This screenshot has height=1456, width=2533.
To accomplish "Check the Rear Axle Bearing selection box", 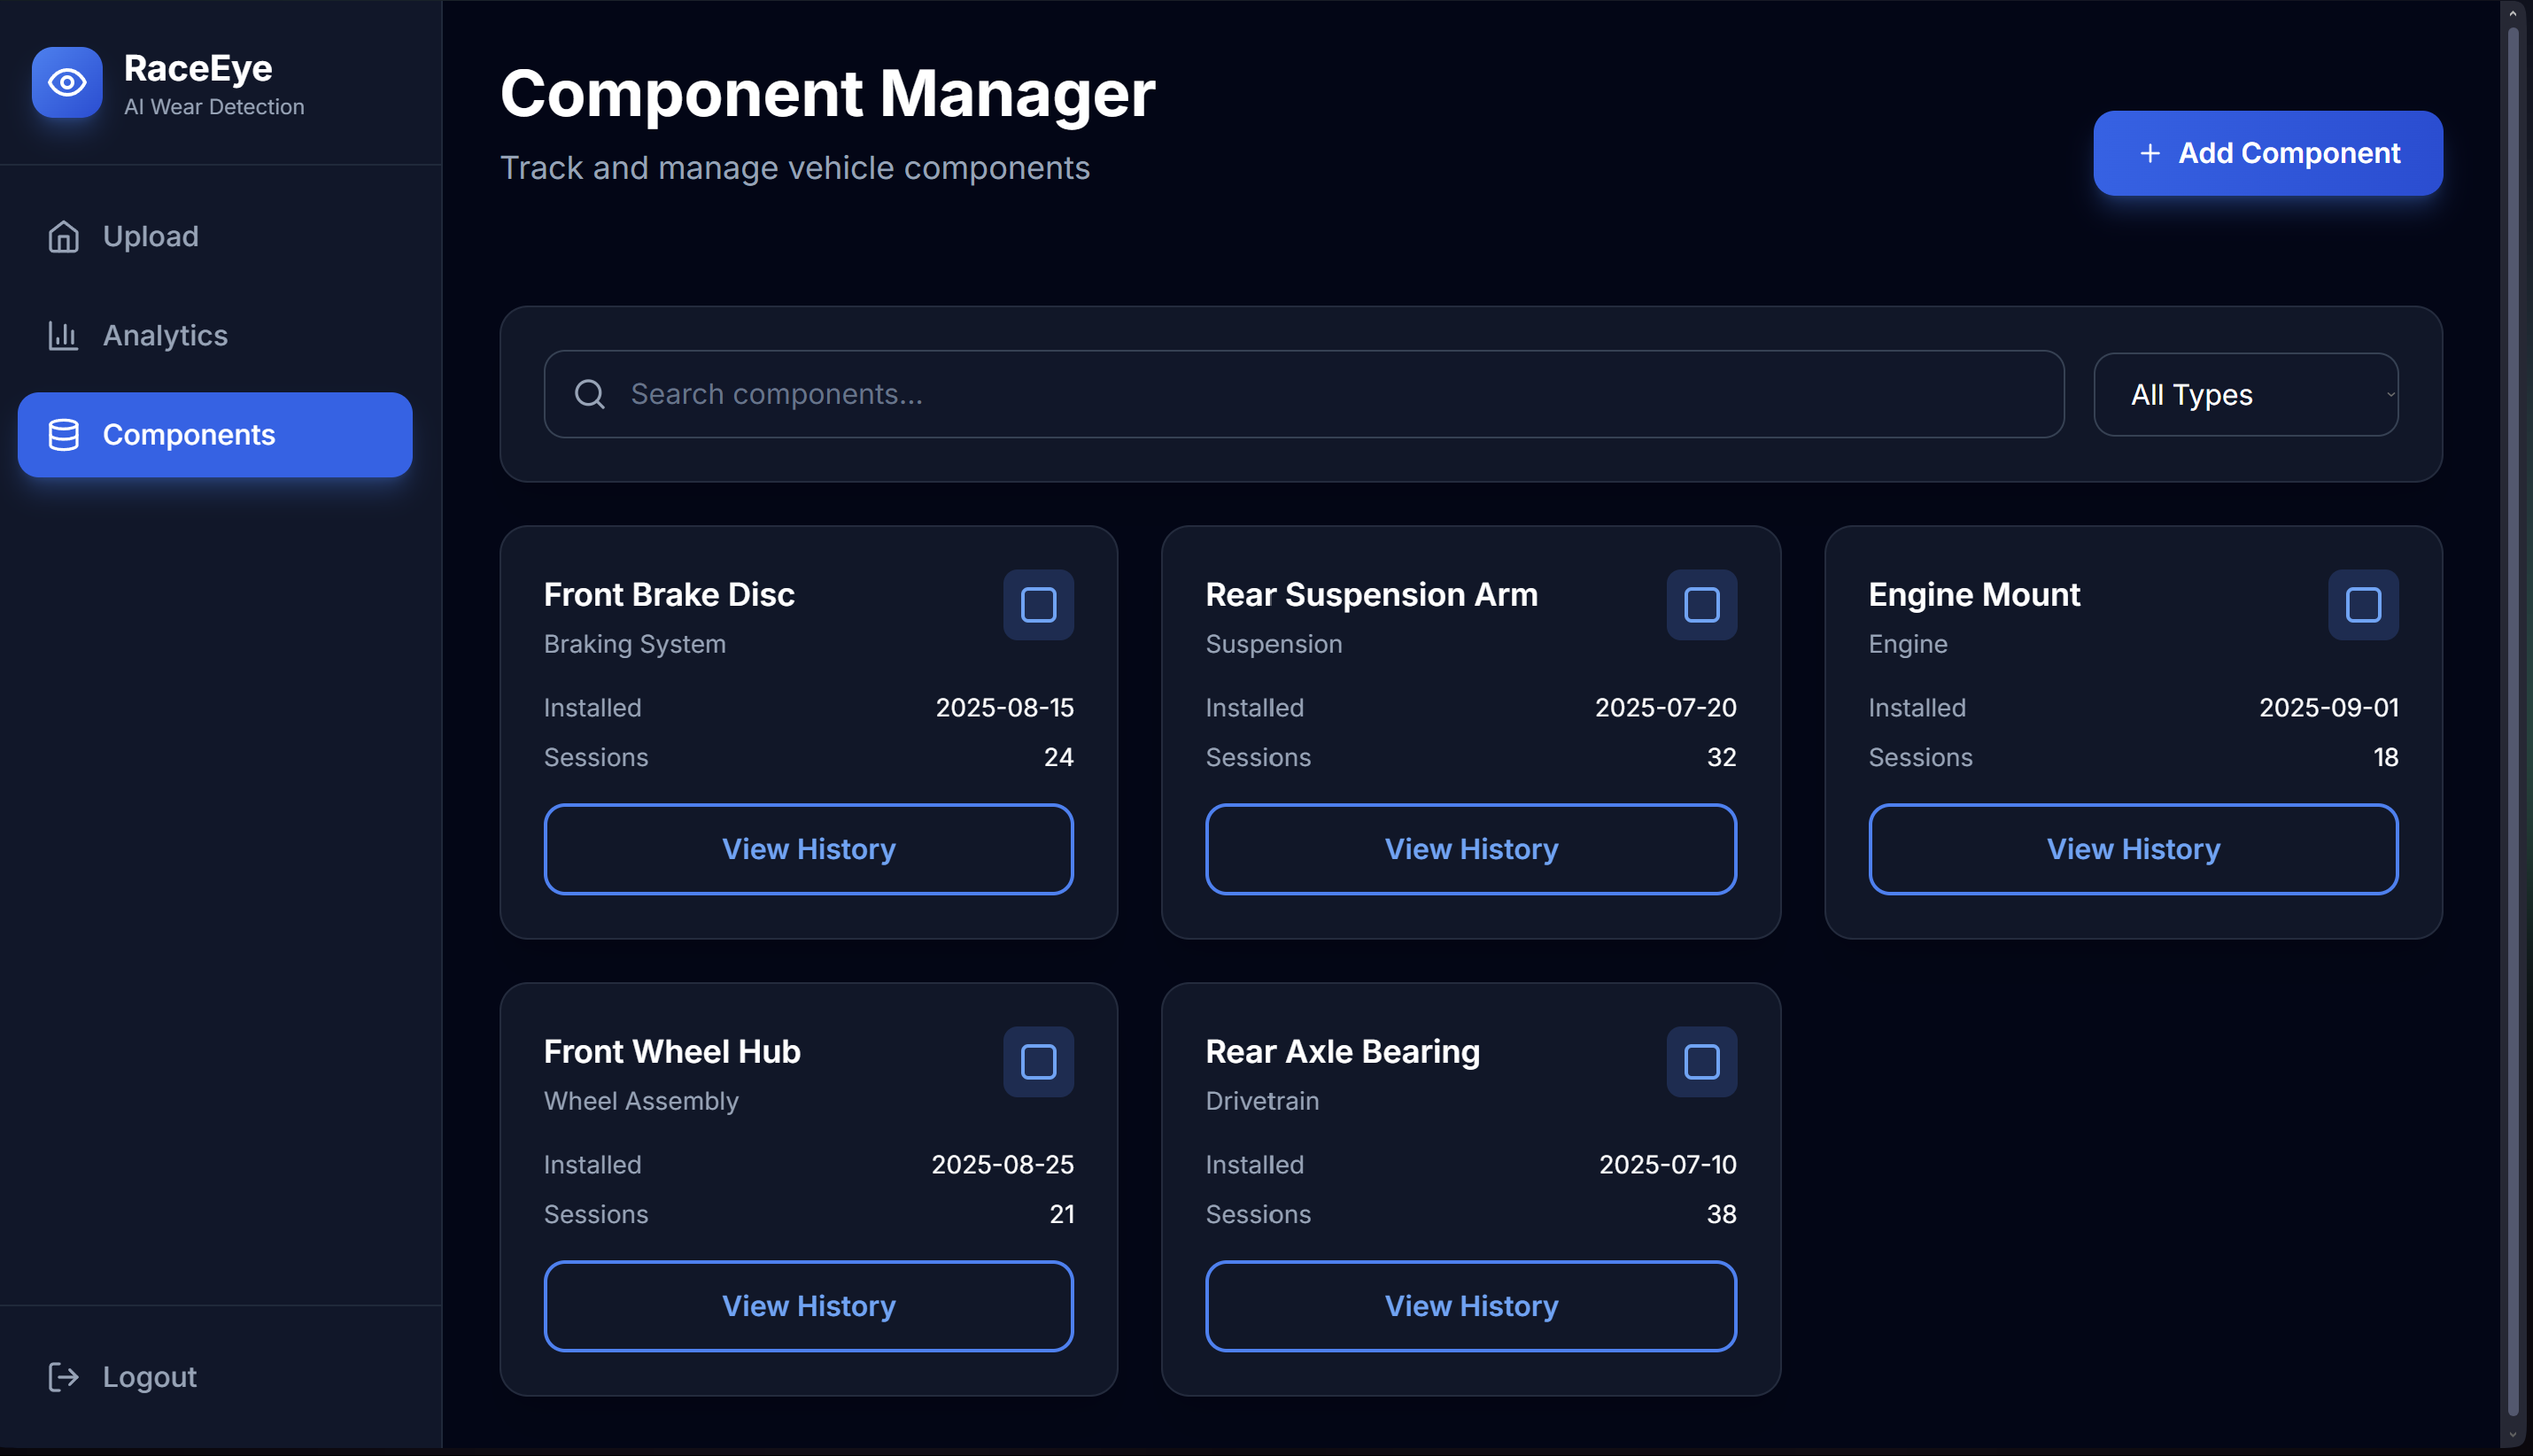I will pyautogui.click(x=1701, y=1062).
